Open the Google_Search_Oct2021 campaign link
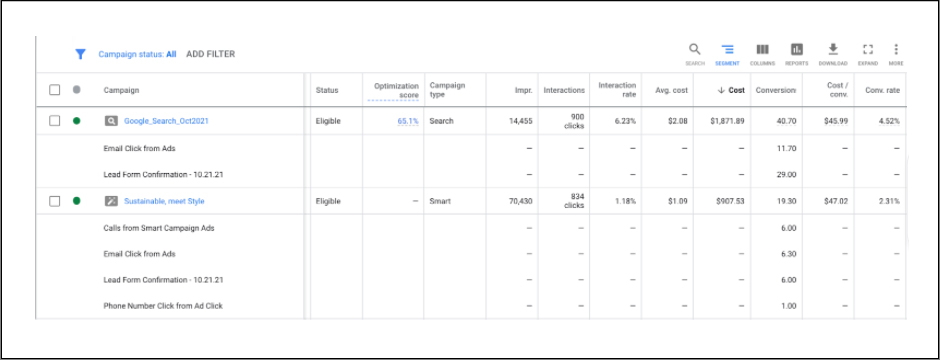Viewport: 940px width, 360px height. point(166,121)
